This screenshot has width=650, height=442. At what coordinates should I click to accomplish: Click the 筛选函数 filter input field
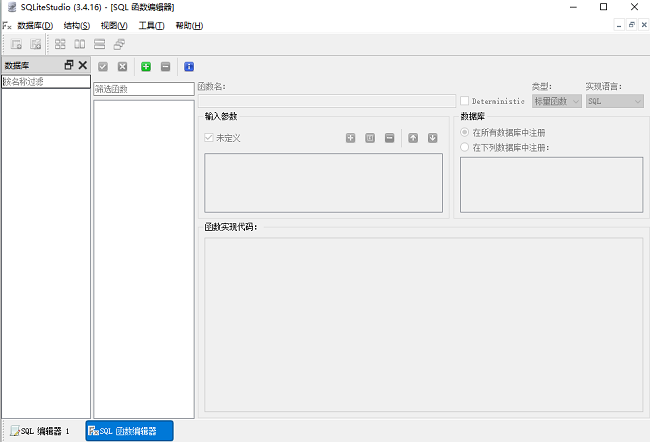pos(143,89)
